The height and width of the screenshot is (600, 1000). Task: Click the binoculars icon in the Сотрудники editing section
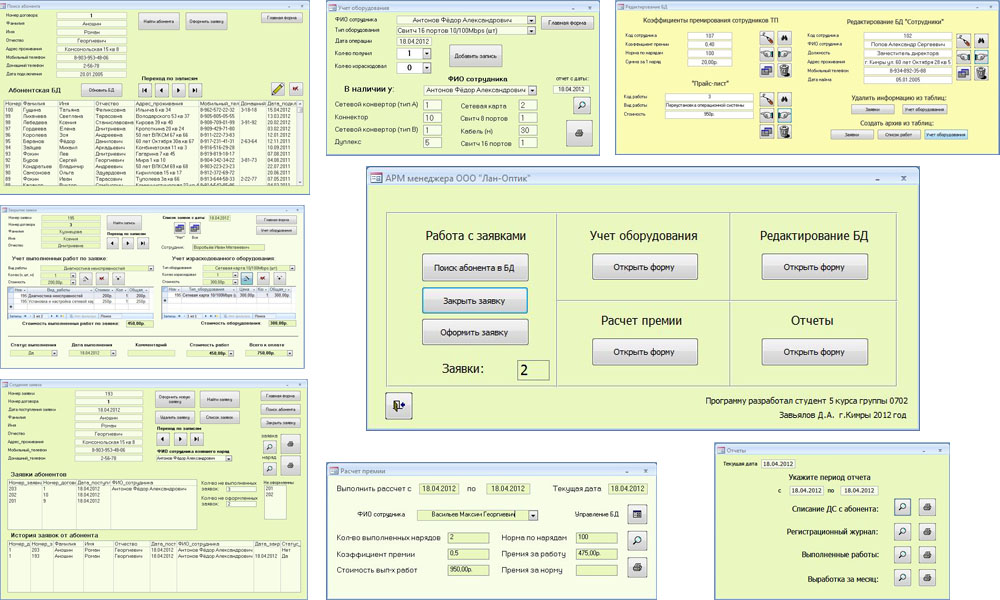[x=981, y=41]
